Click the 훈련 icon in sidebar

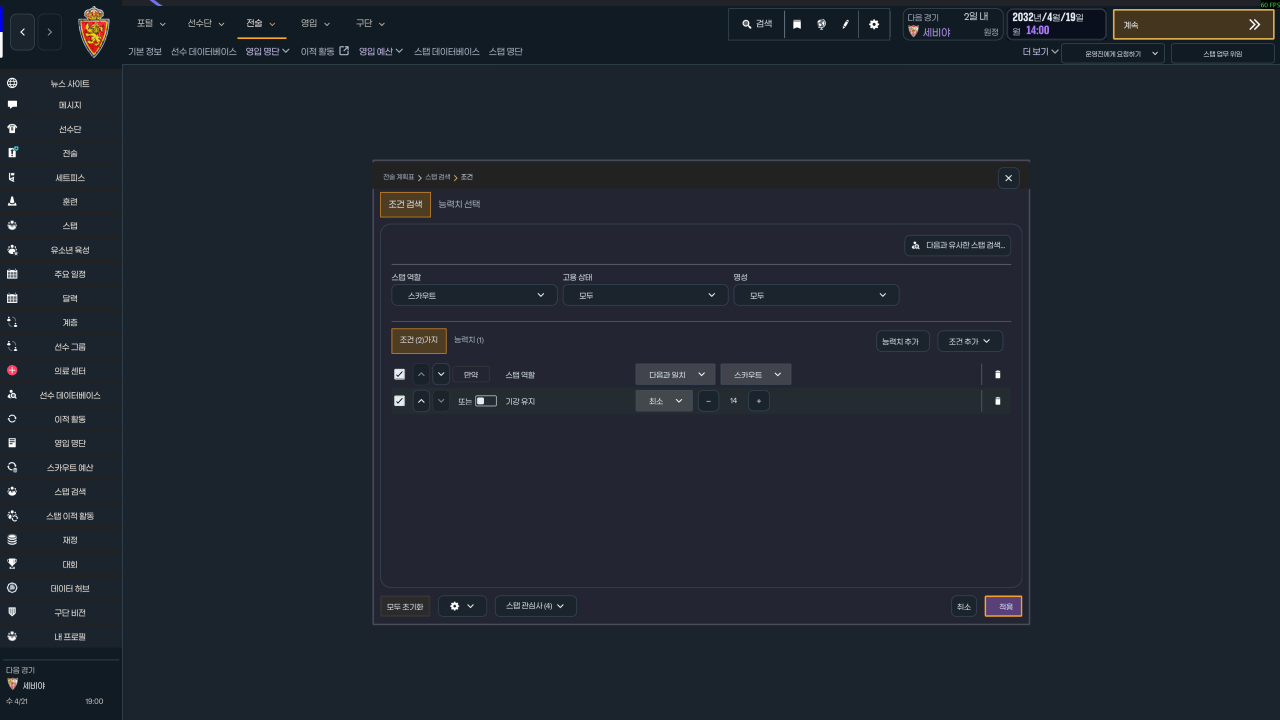click(12, 201)
